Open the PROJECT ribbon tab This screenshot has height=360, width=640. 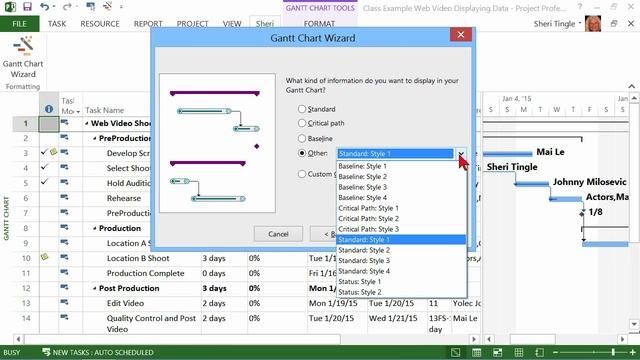192,24
